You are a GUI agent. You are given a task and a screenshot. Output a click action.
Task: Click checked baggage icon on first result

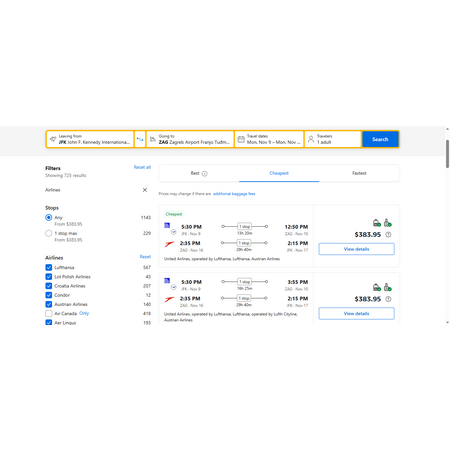click(387, 223)
